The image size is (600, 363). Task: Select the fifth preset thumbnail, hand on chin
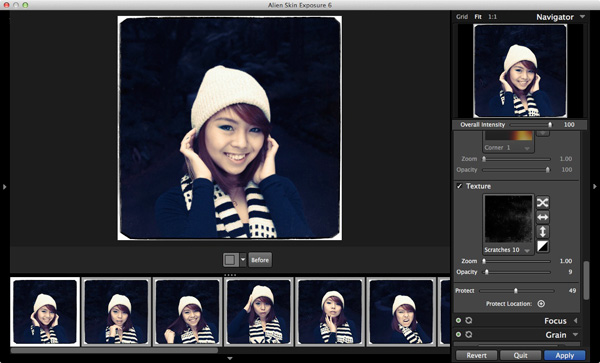[x=330, y=312]
